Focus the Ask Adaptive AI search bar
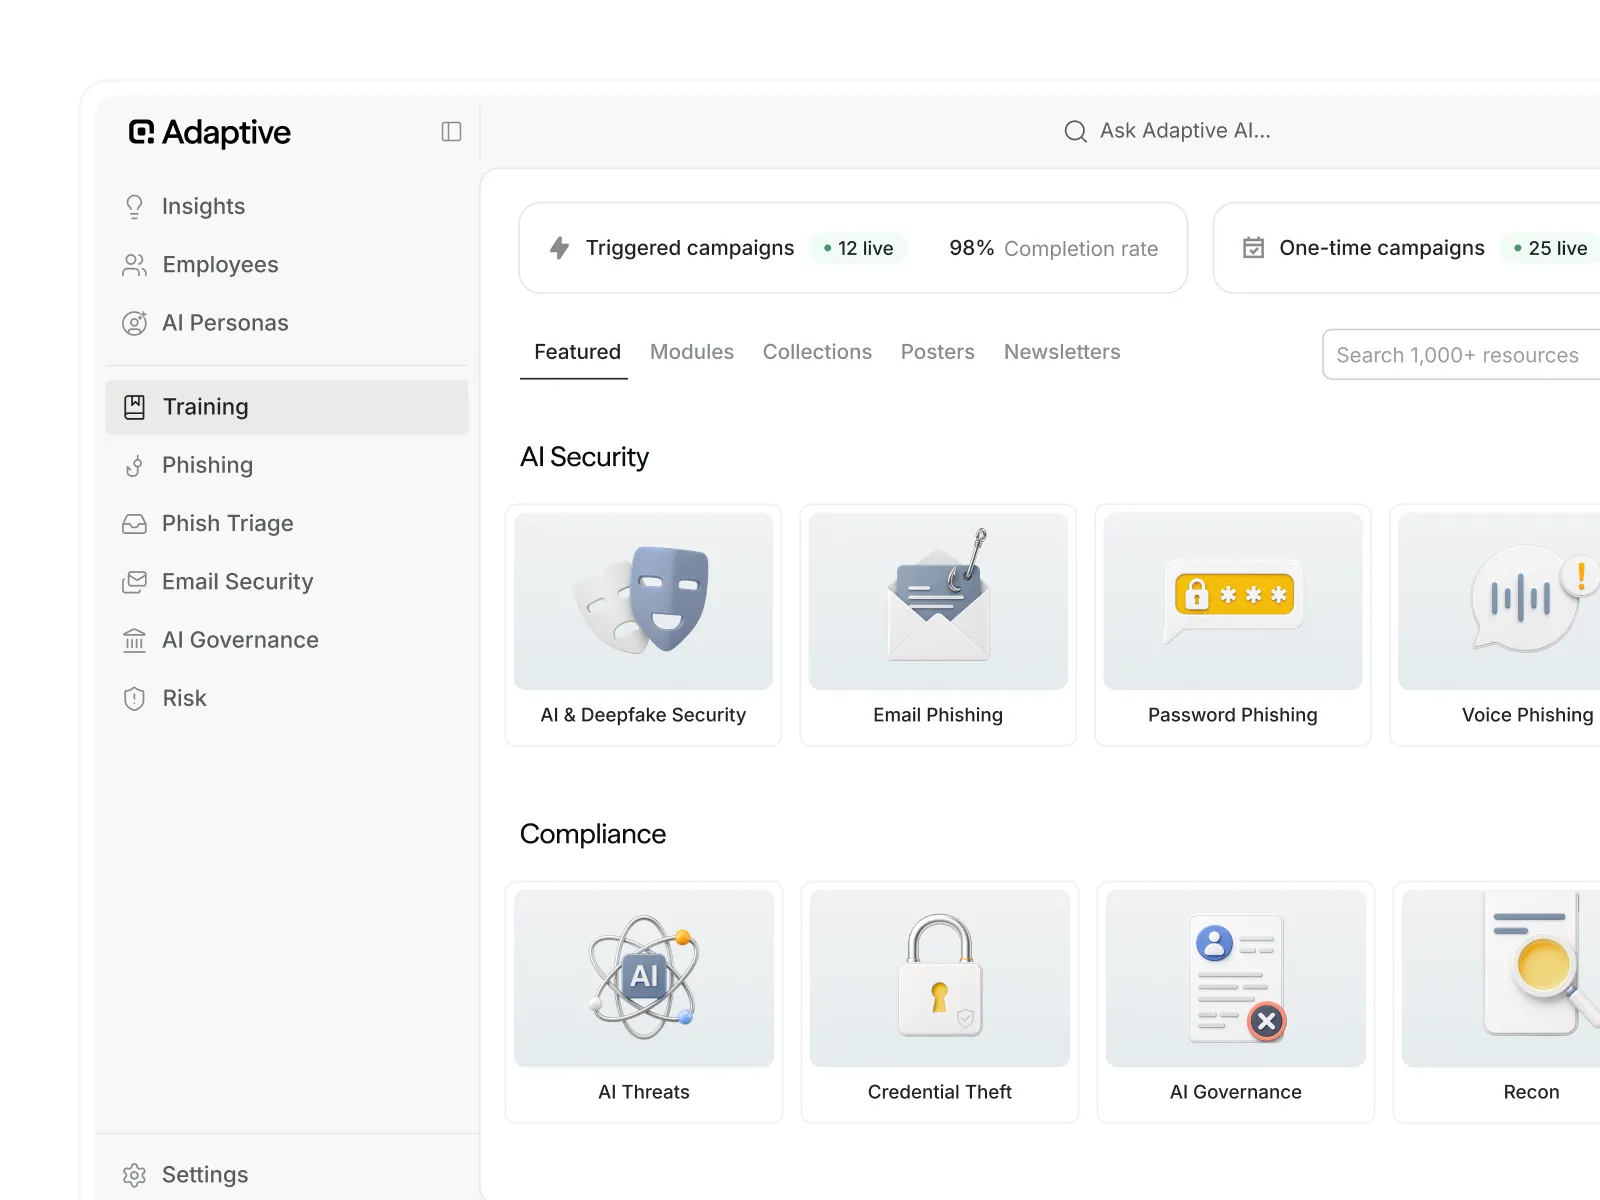This screenshot has height=1200, width=1600. point(1167,131)
